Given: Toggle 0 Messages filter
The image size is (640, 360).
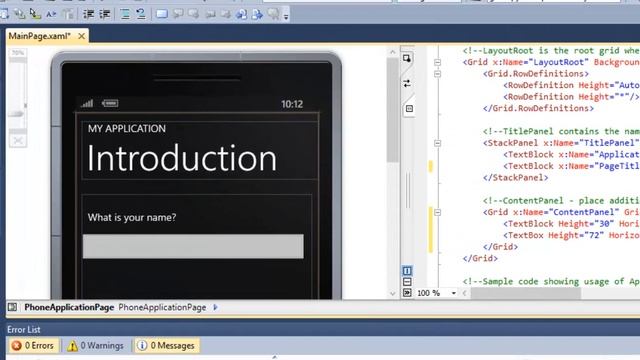Looking at the screenshot, I should (x=166, y=346).
